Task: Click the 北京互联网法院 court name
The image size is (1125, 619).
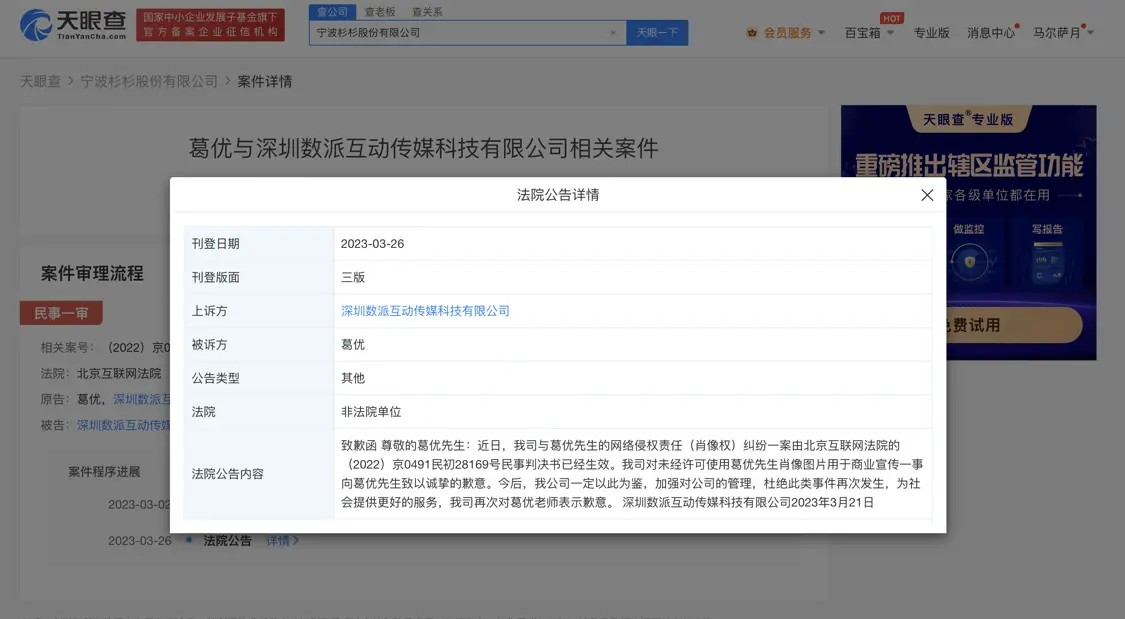Action: pyautogui.click(x=119, y=374)
